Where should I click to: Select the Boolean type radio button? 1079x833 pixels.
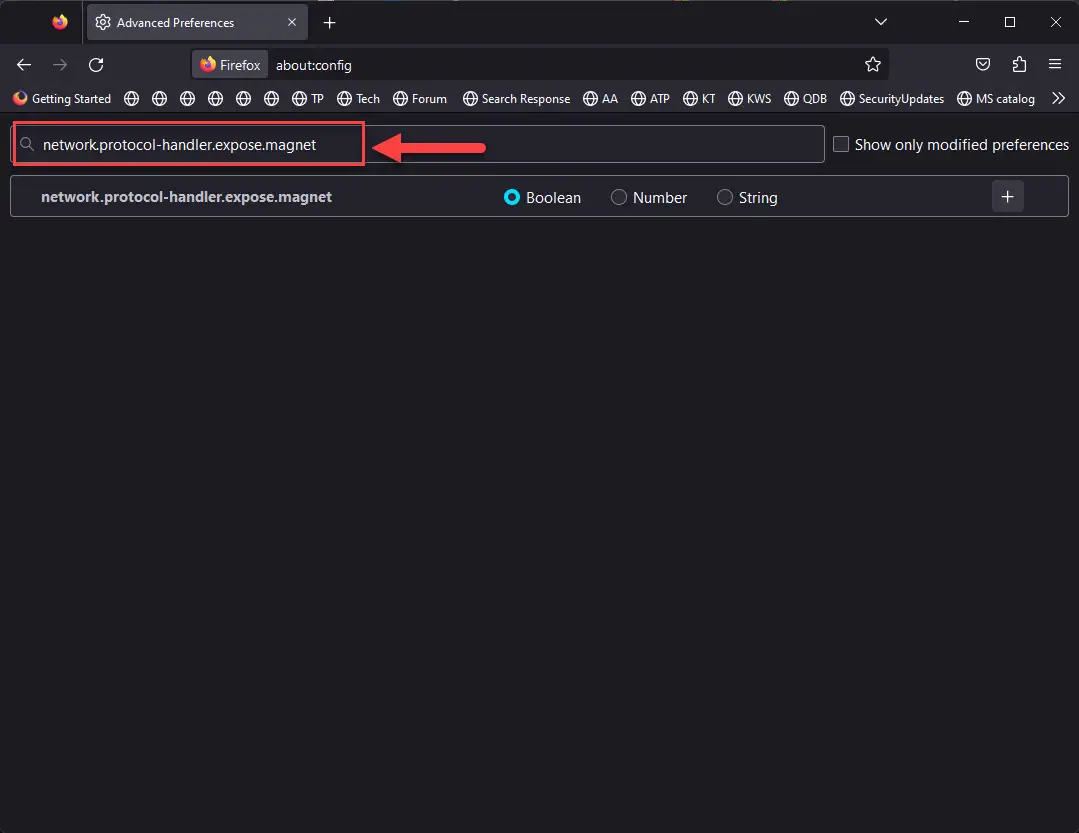tap(511, 197)
